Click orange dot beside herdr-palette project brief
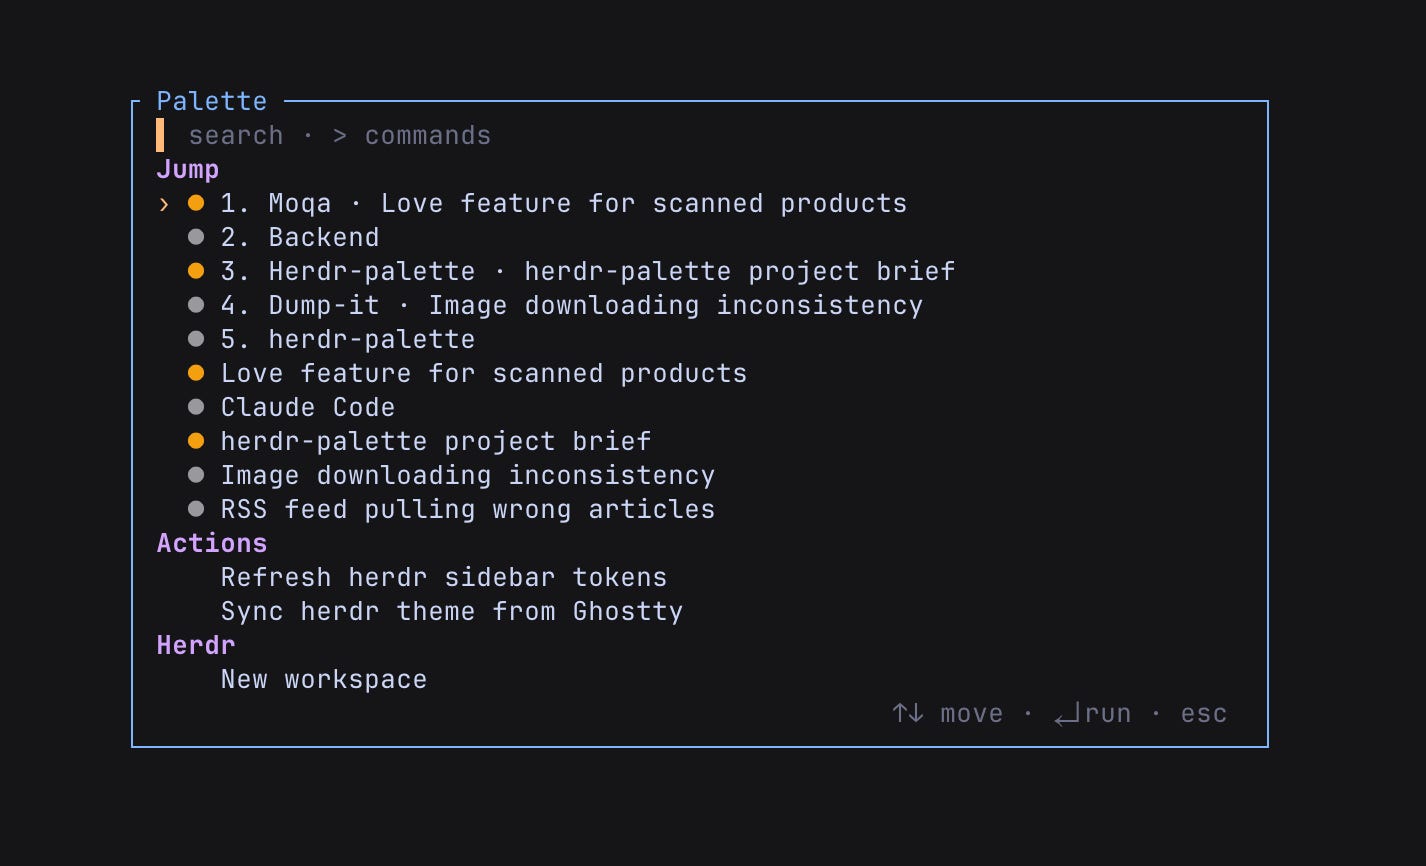Screen dimensions: 1426x866 pyautogui.click(x=196, y=441)
